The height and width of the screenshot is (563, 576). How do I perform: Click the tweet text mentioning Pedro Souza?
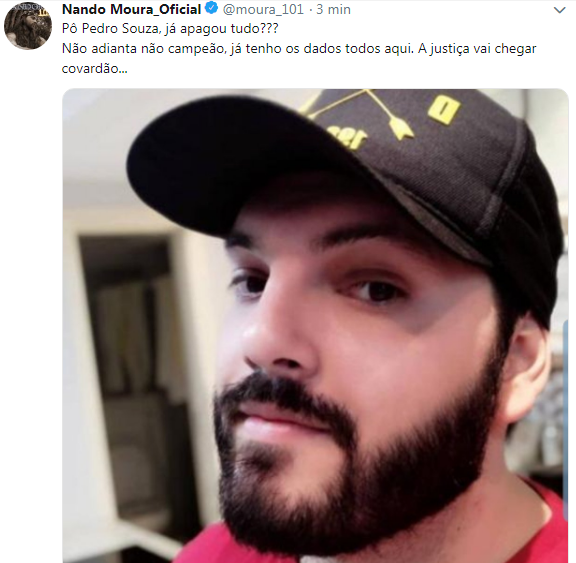tap(299, 48)
